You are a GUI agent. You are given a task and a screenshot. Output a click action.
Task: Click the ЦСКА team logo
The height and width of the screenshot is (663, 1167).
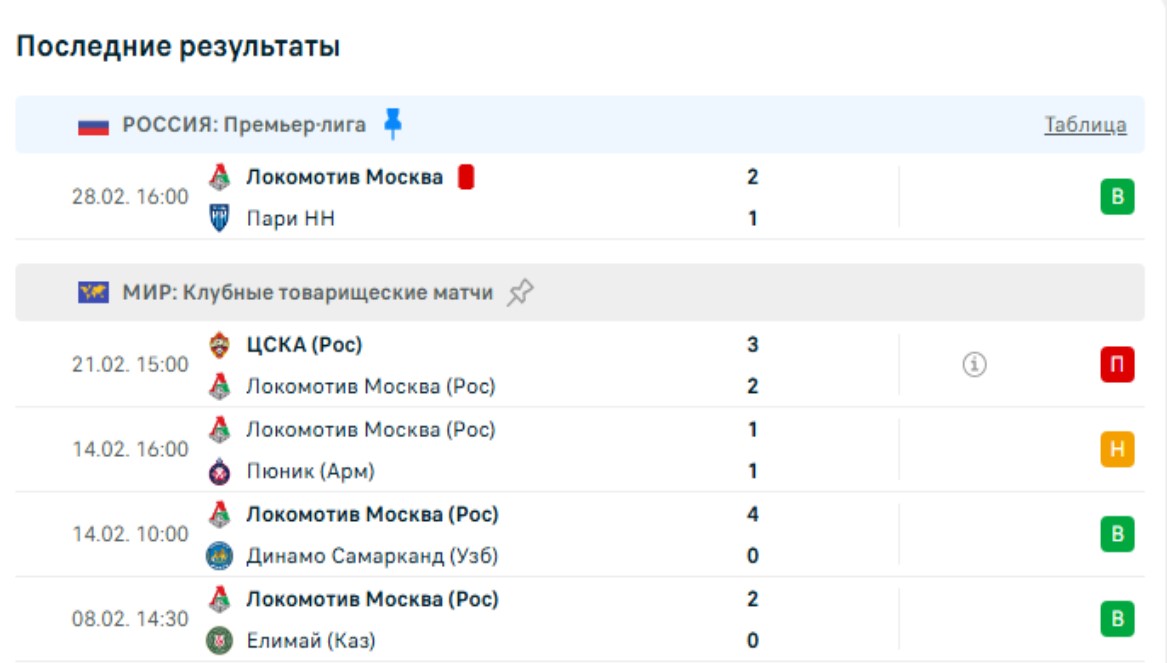pyautogui.click(x=219, y=346)
